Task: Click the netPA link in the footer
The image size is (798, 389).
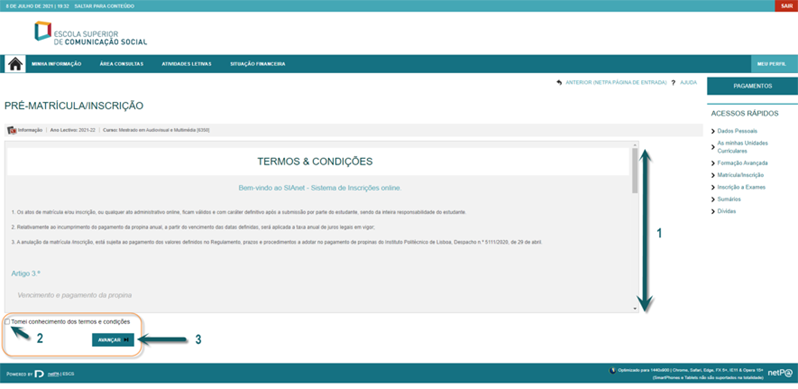Action: coord(52,374)
